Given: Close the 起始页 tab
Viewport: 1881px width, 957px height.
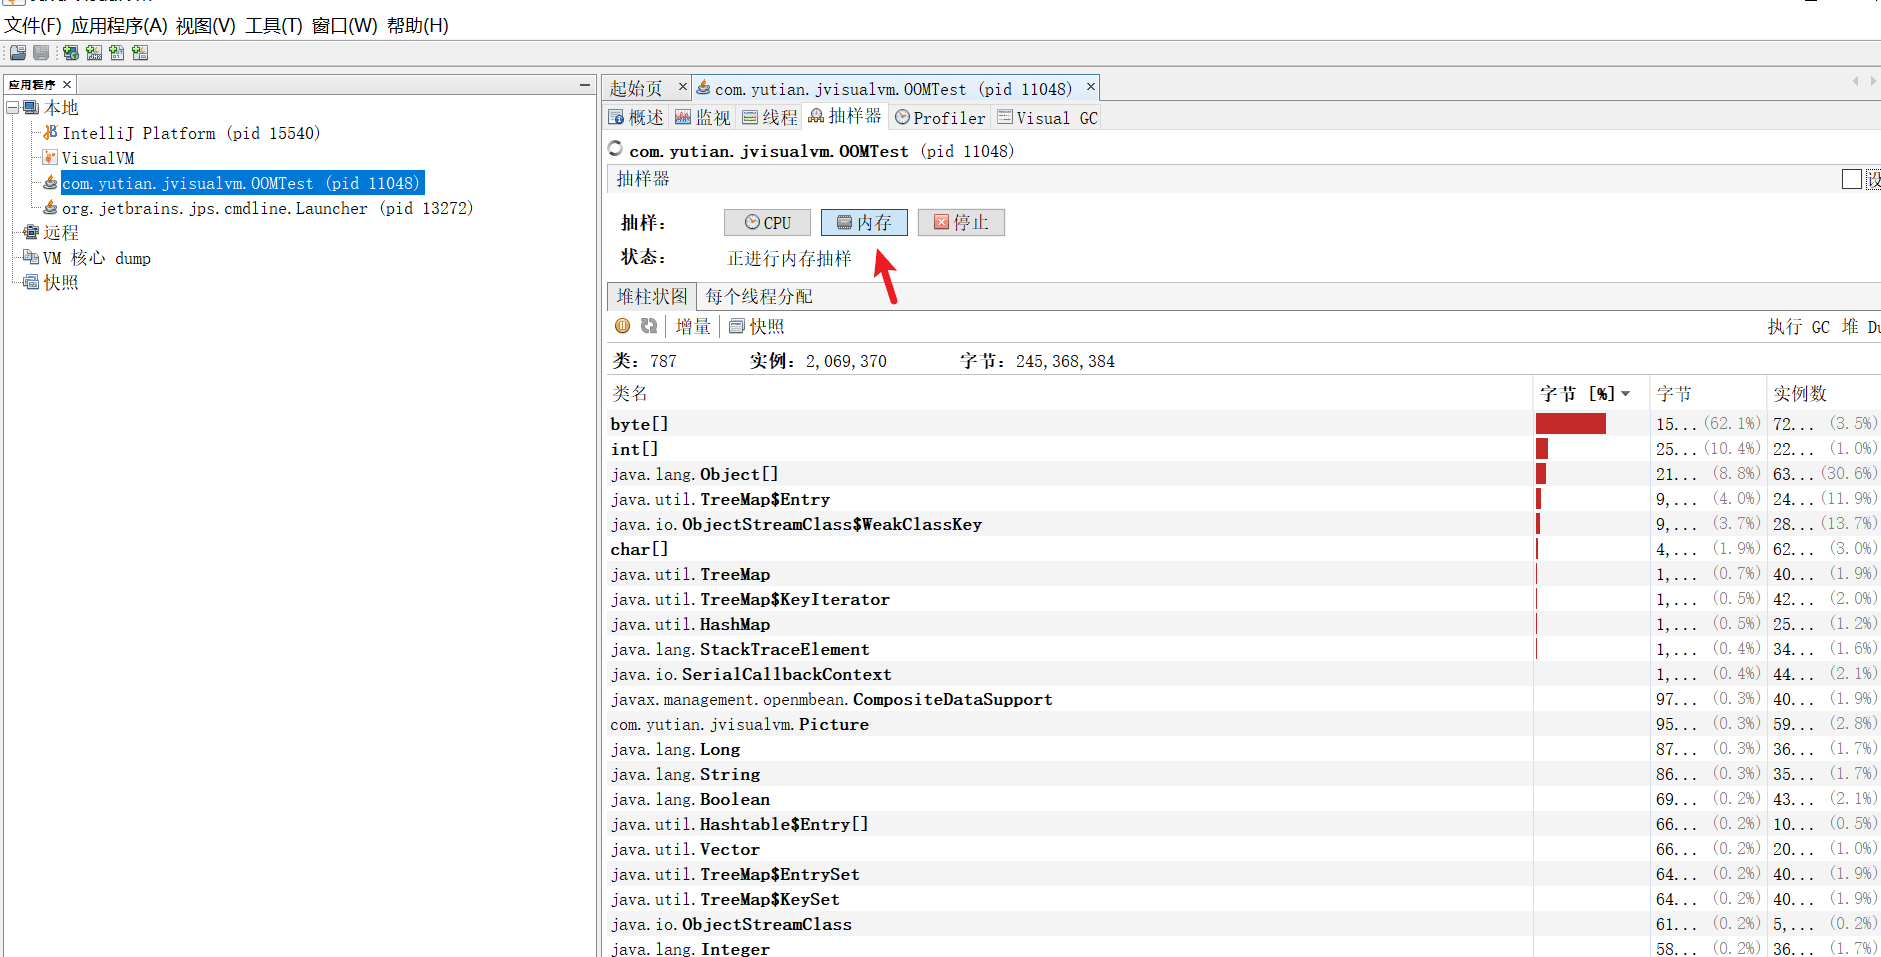Looking at the screenshot, I should pyautogui.click(x=683, y=88).
